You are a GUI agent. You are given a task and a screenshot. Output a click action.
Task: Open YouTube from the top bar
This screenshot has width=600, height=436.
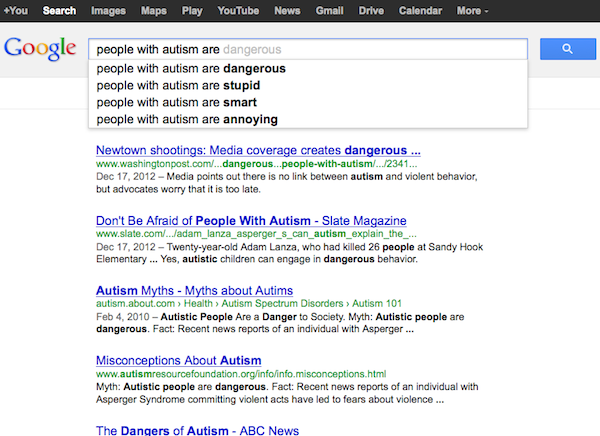(238, 11)
